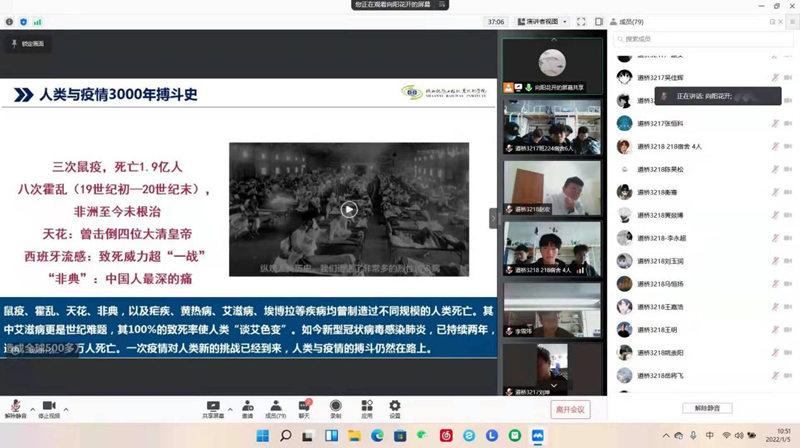Select the 道桥3217班224宿舍6人 video tile
This screenshot has height=448, width=800.
coord(552,127)
